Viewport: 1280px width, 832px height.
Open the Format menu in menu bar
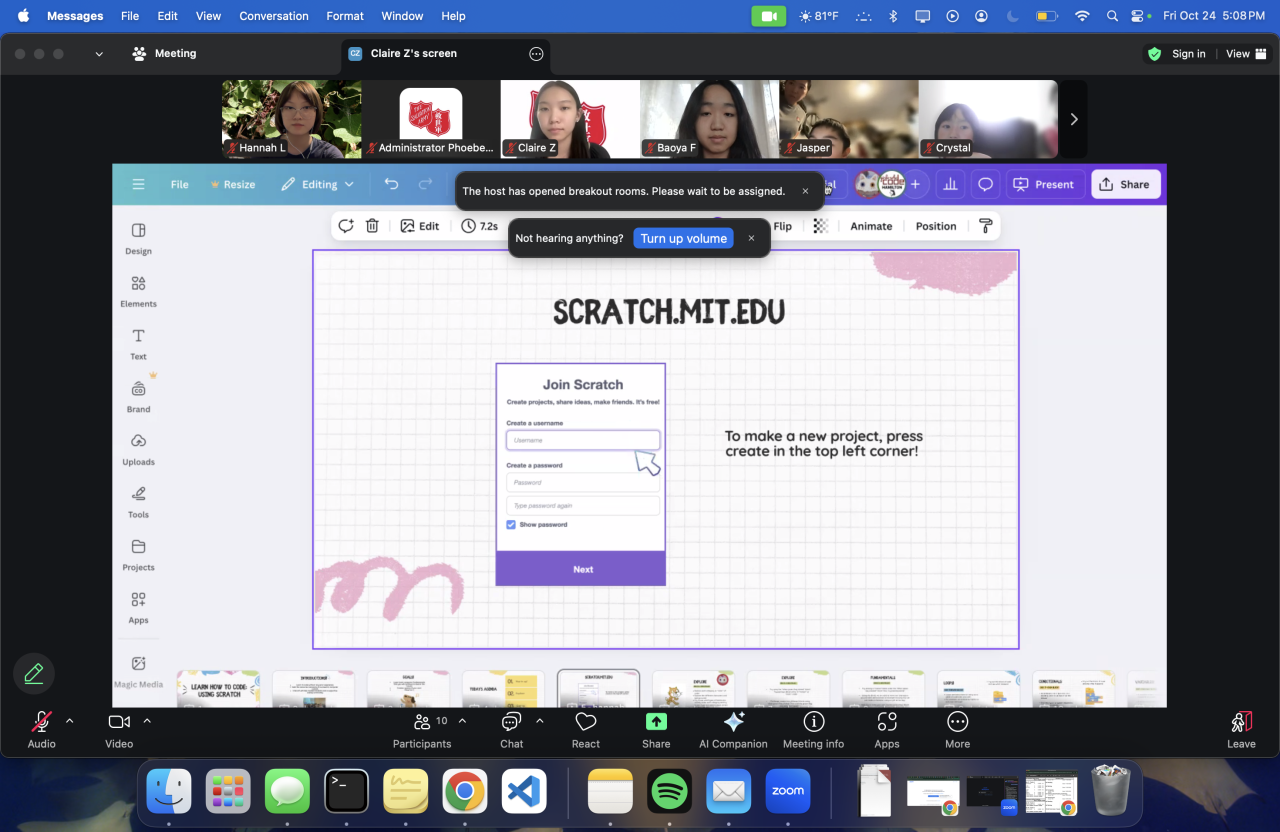point(345,16)
